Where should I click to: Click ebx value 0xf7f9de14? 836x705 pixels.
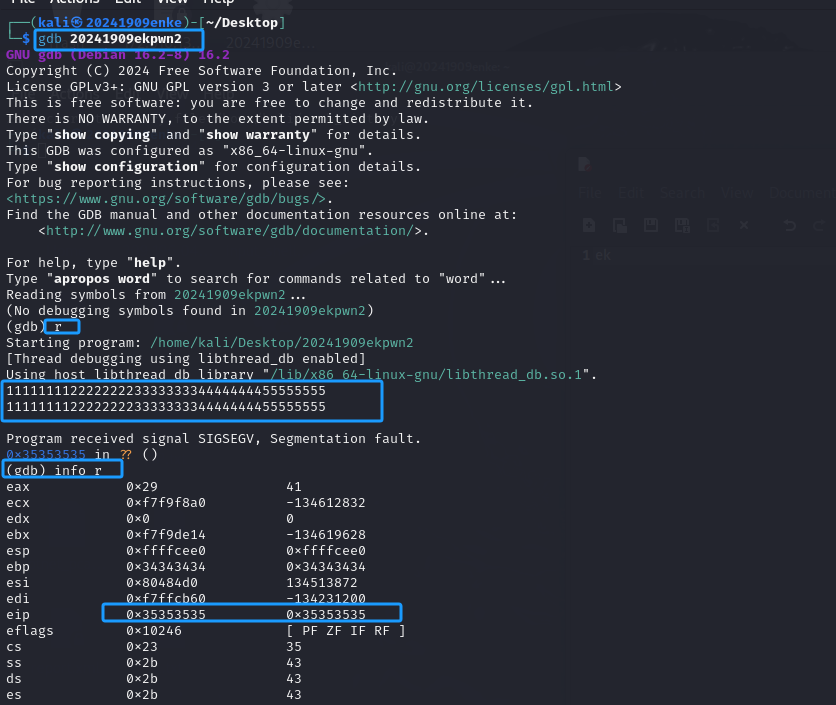166,534
